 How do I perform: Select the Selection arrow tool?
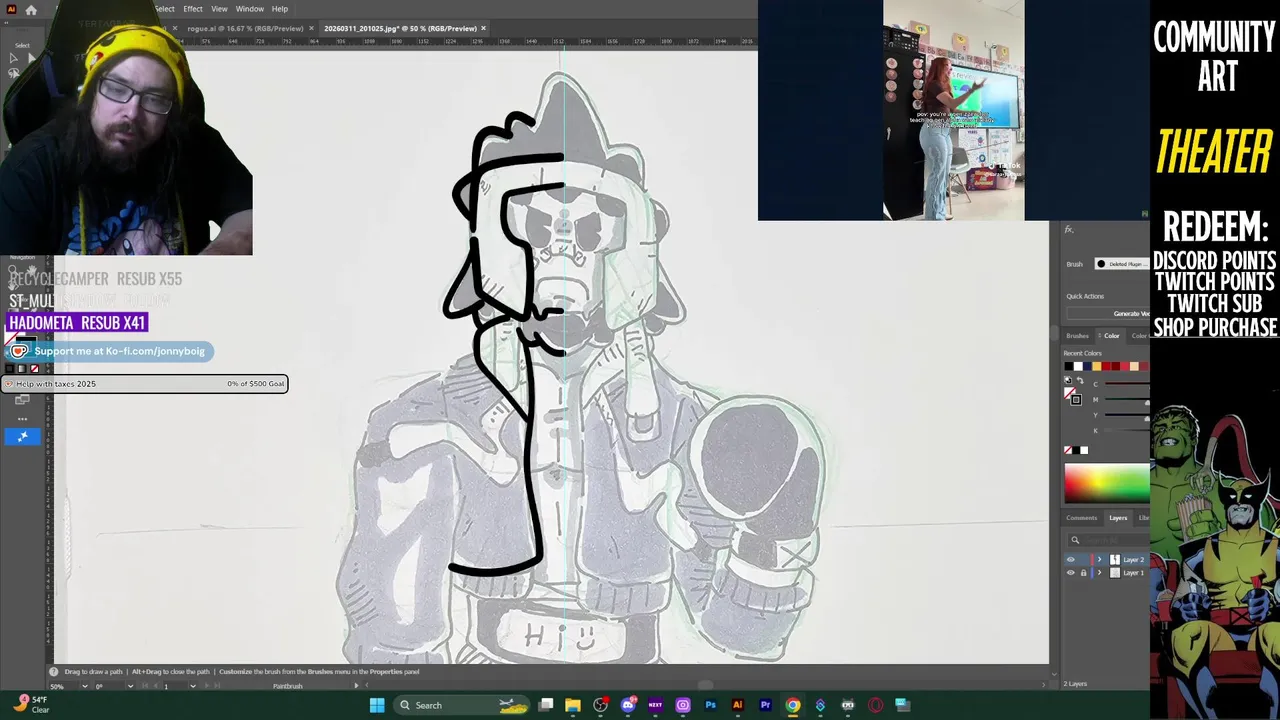click(x=13, y=58)
